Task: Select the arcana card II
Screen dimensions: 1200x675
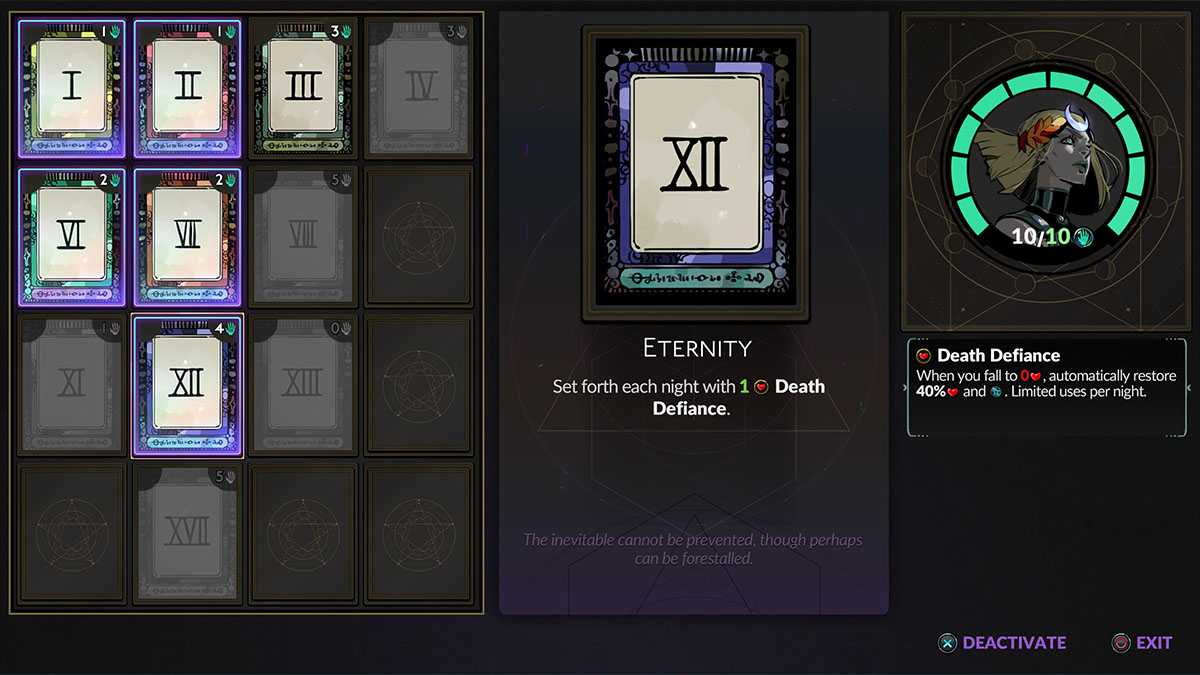Action: tap(187, 89)
